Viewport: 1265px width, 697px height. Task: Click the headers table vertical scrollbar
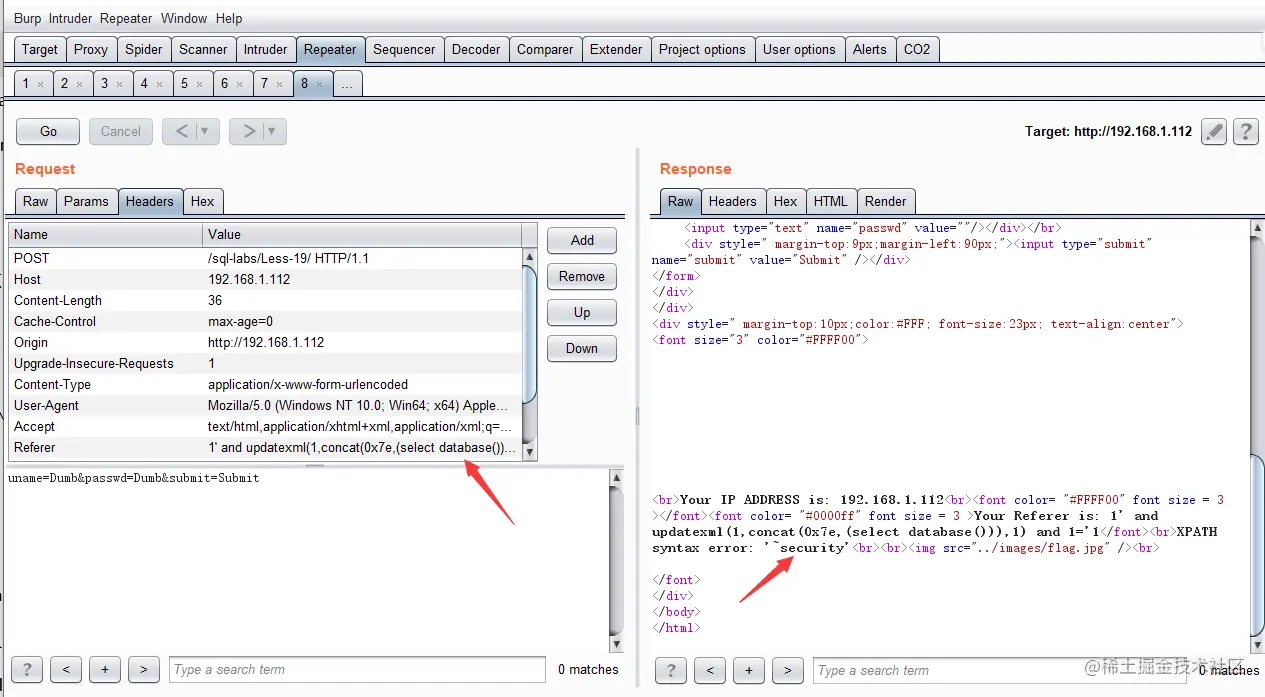pos(530,355)
